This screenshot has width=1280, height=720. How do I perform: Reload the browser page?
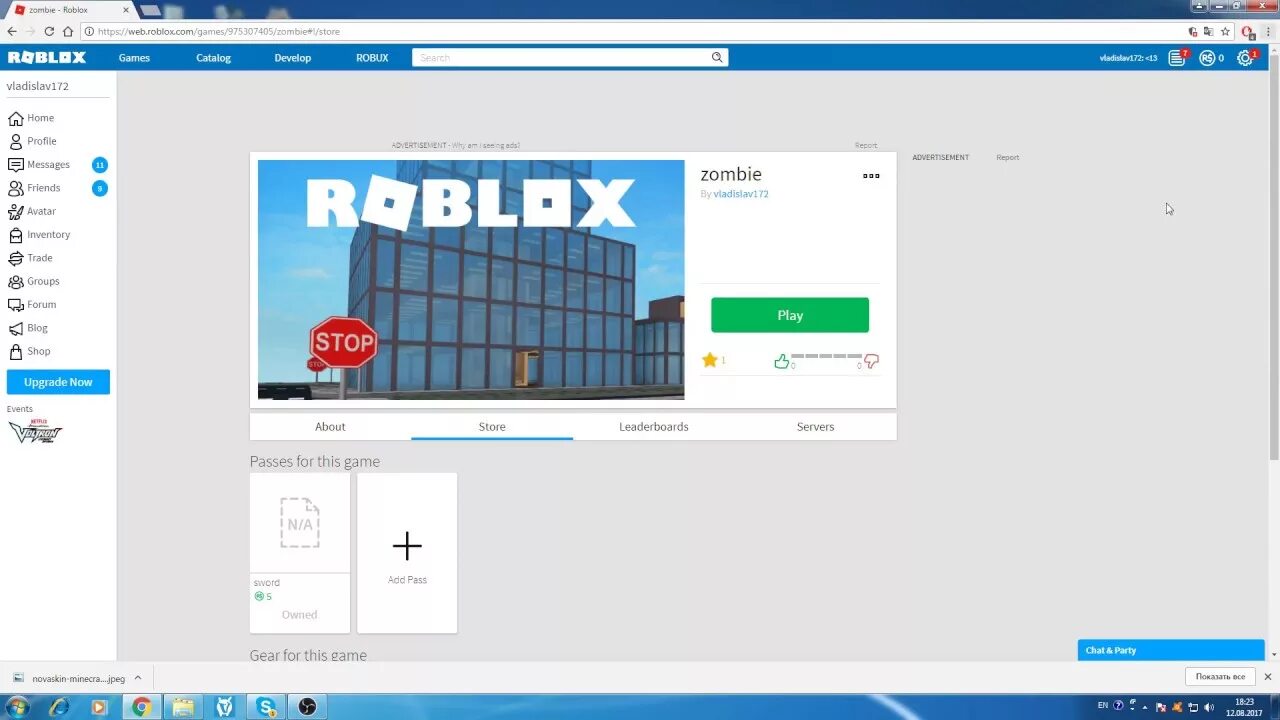(x=49, y=31)
